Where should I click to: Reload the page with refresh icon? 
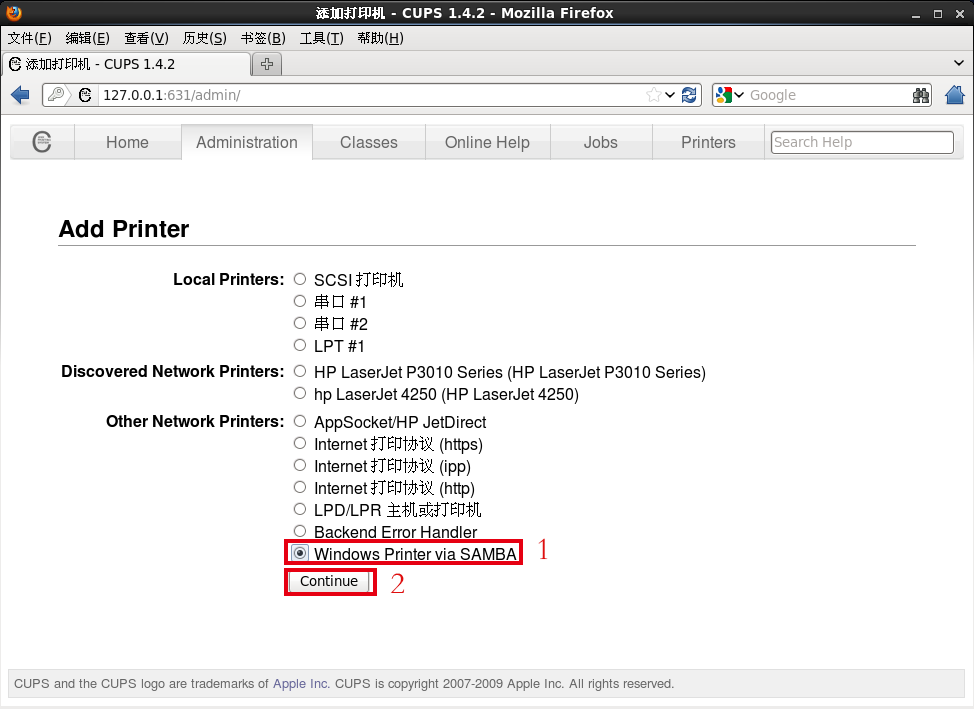click(x=689, y=95)
